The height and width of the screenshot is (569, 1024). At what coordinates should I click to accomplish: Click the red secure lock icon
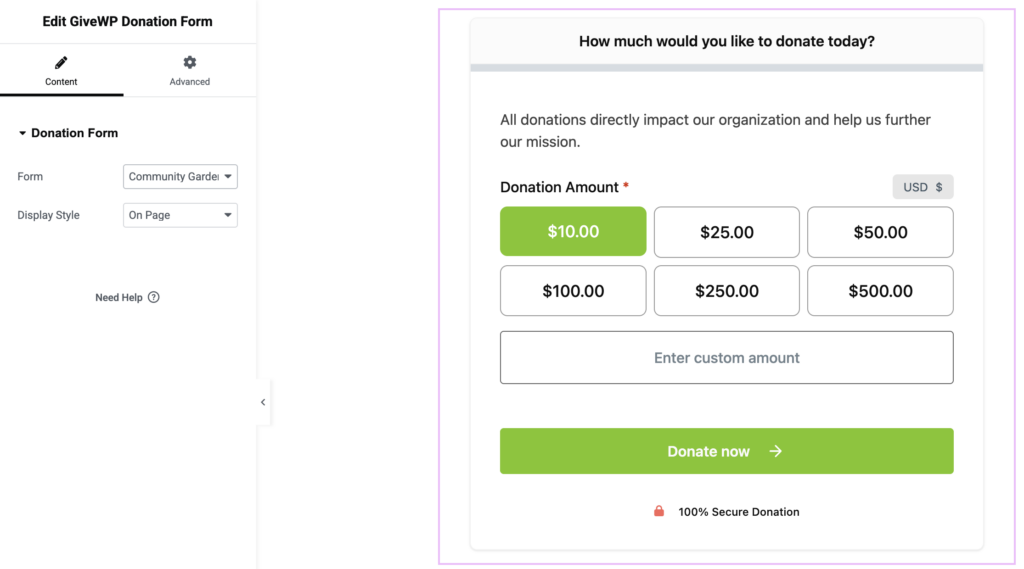(659, 511)
